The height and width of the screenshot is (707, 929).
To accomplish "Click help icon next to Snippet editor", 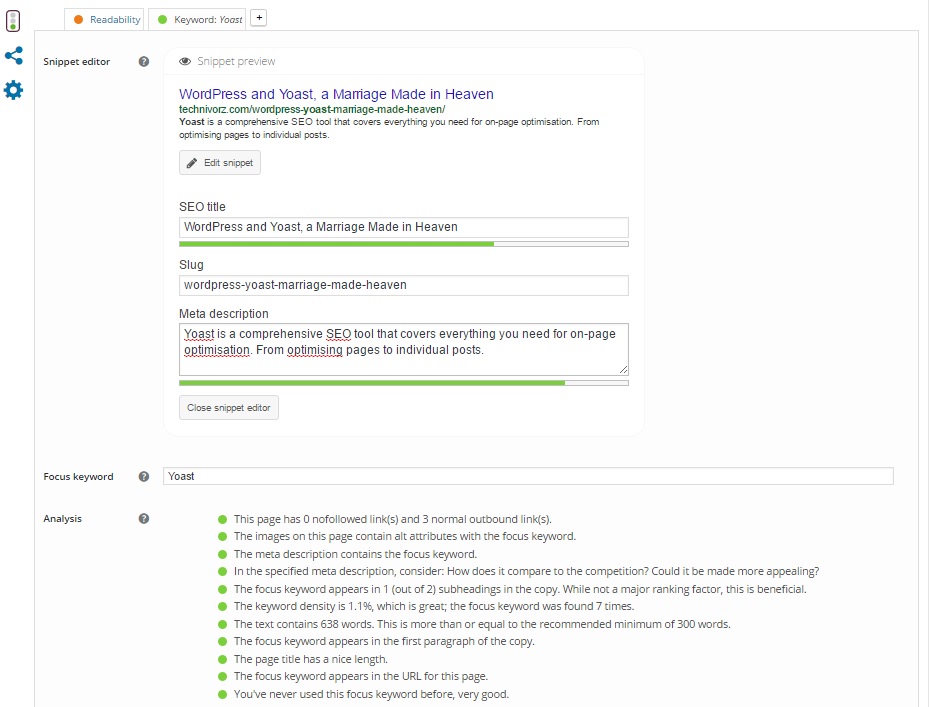I will click(x=144, y=62).
